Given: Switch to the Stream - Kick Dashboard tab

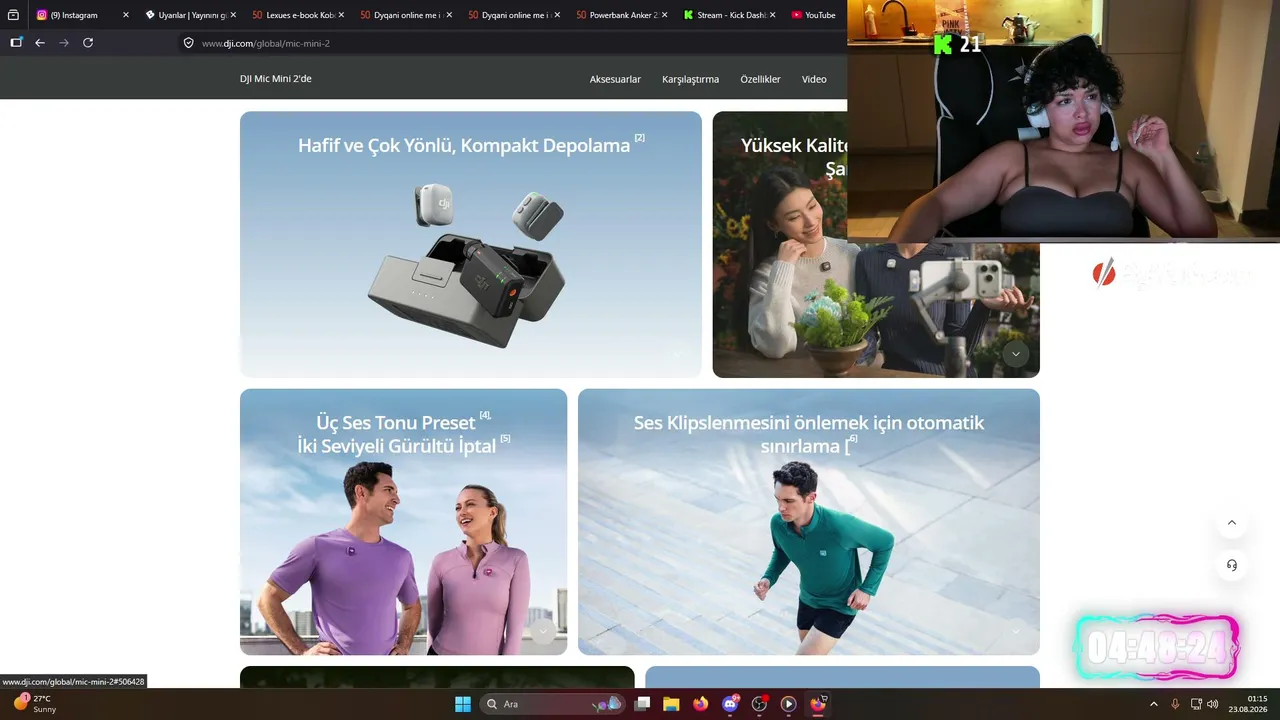Looking at the screenshot, I should [x=730, y=15].
